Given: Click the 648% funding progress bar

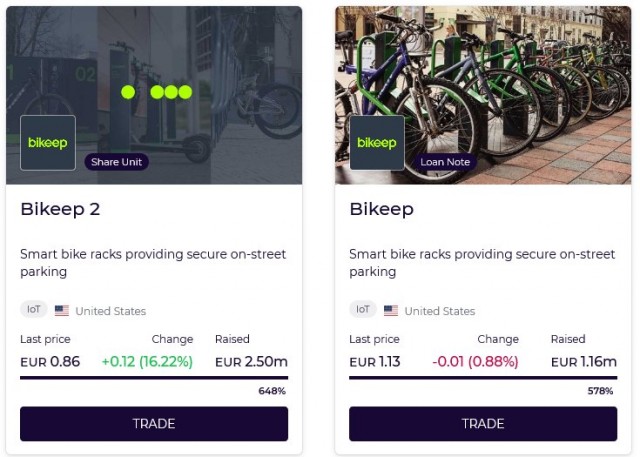Looking at the screenshot, I should pos(154,378).
